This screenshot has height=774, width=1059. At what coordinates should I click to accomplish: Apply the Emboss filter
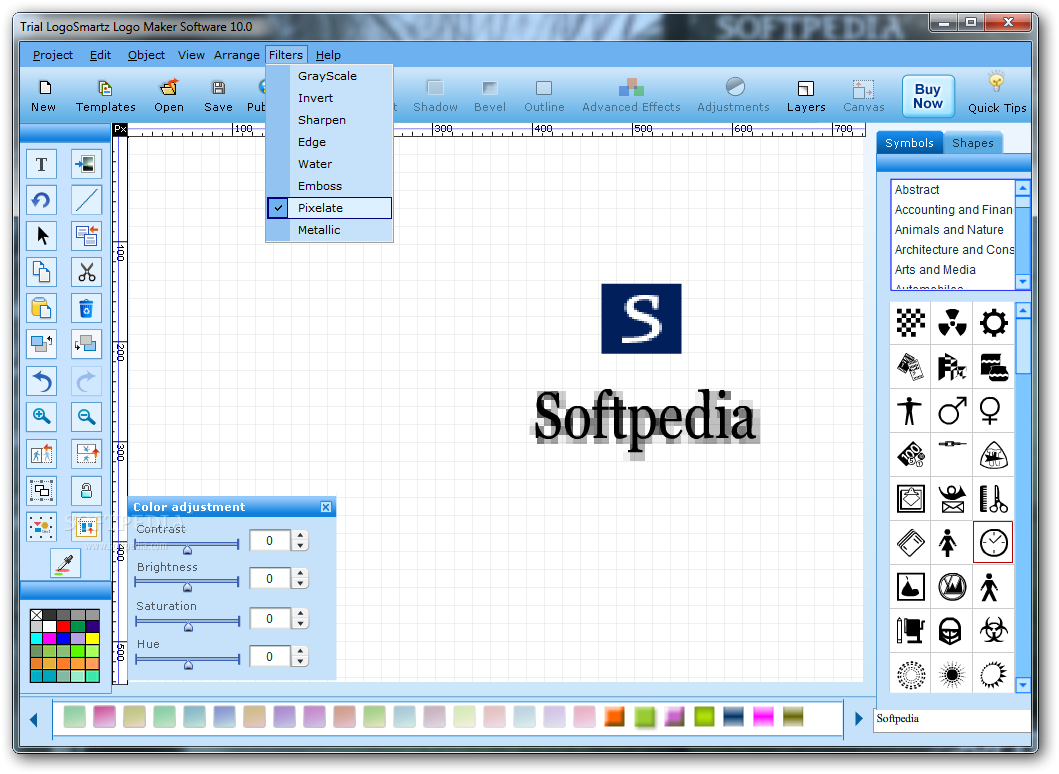330,186
